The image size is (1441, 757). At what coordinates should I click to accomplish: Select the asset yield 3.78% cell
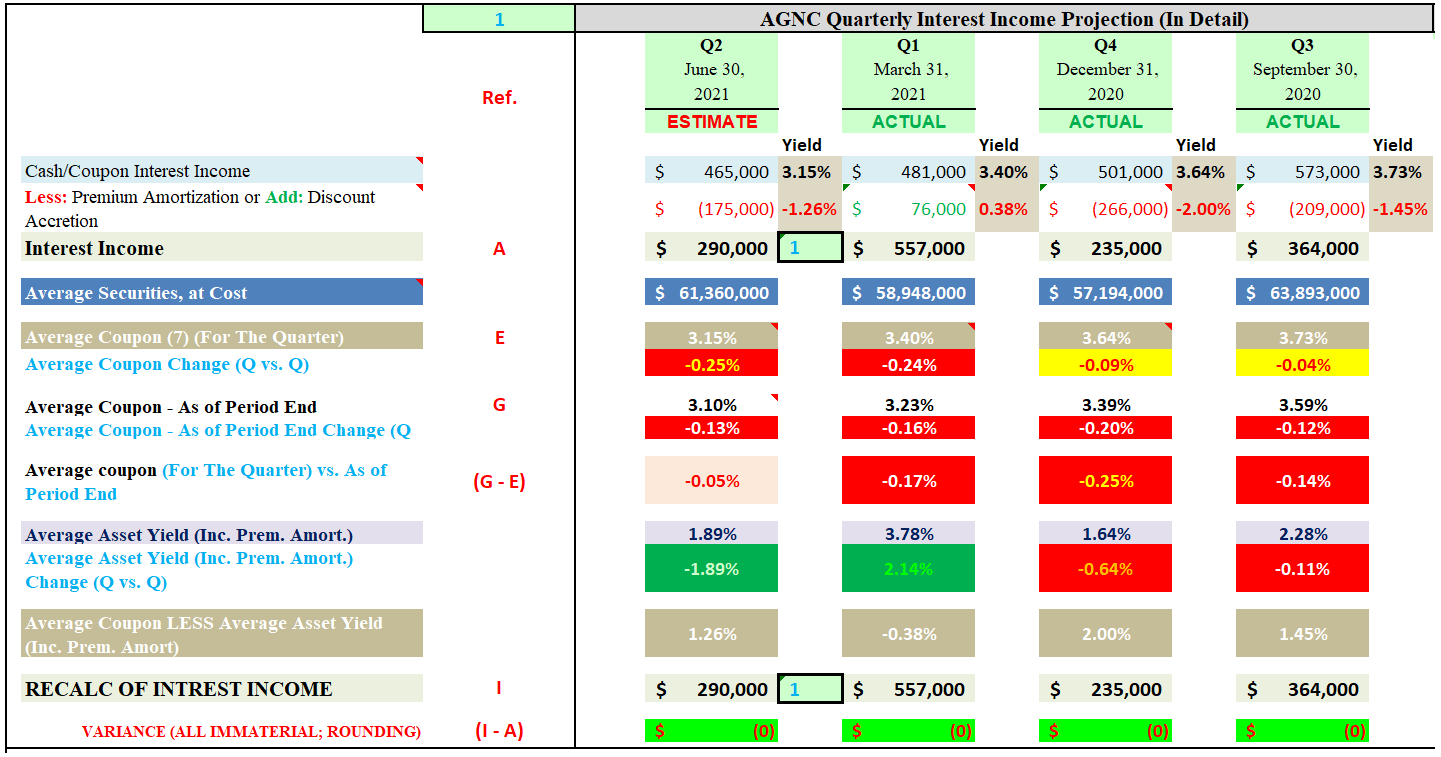908,534
